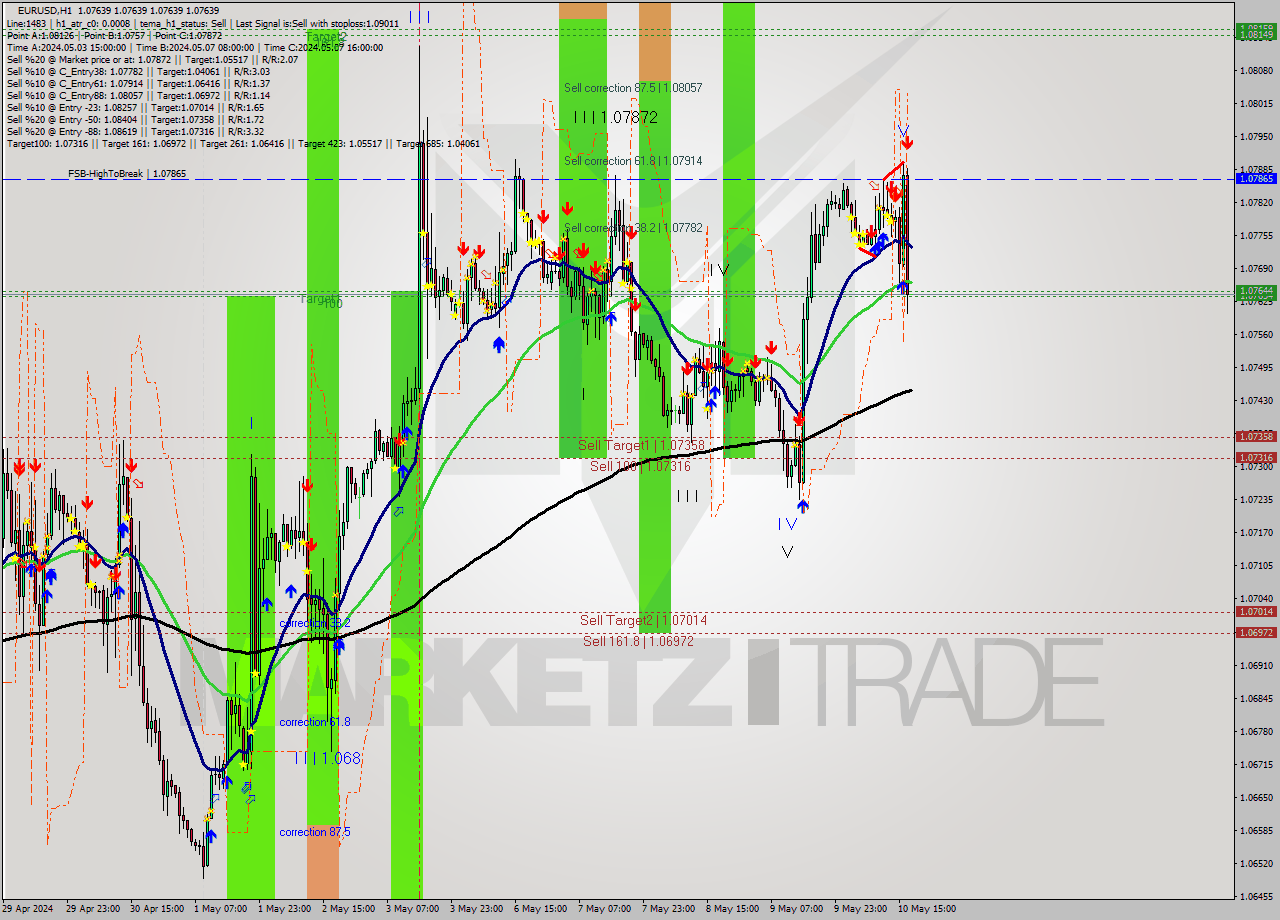The height and width of the screenshot is (920, 1280).
Task: Click the '9 May 07:00' time label
Action: click(796, 909)
